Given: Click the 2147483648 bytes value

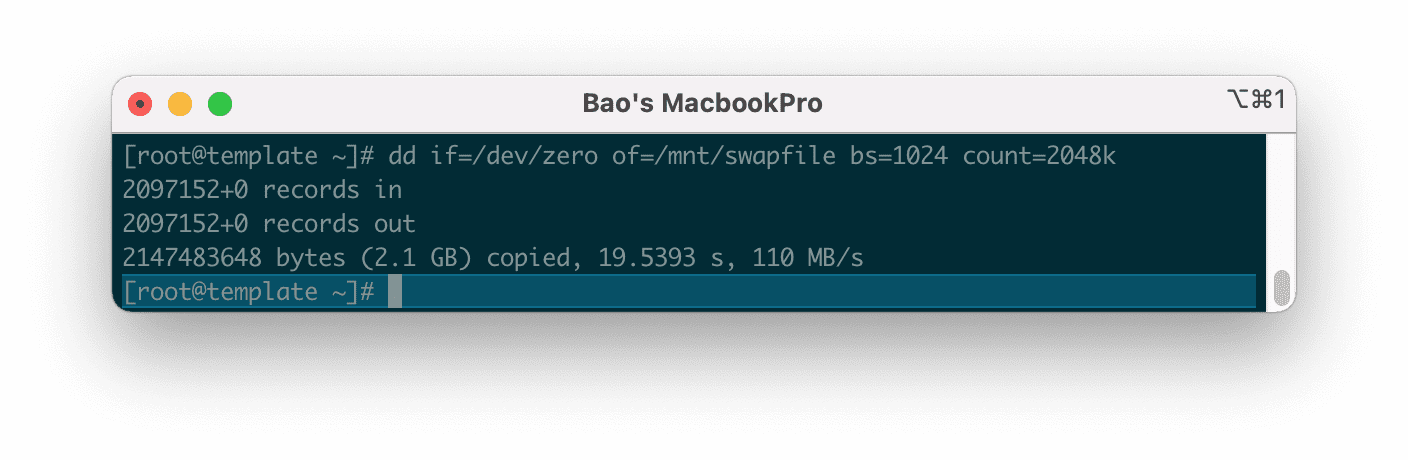Looking at the screenshot, I should click(192, 258).
